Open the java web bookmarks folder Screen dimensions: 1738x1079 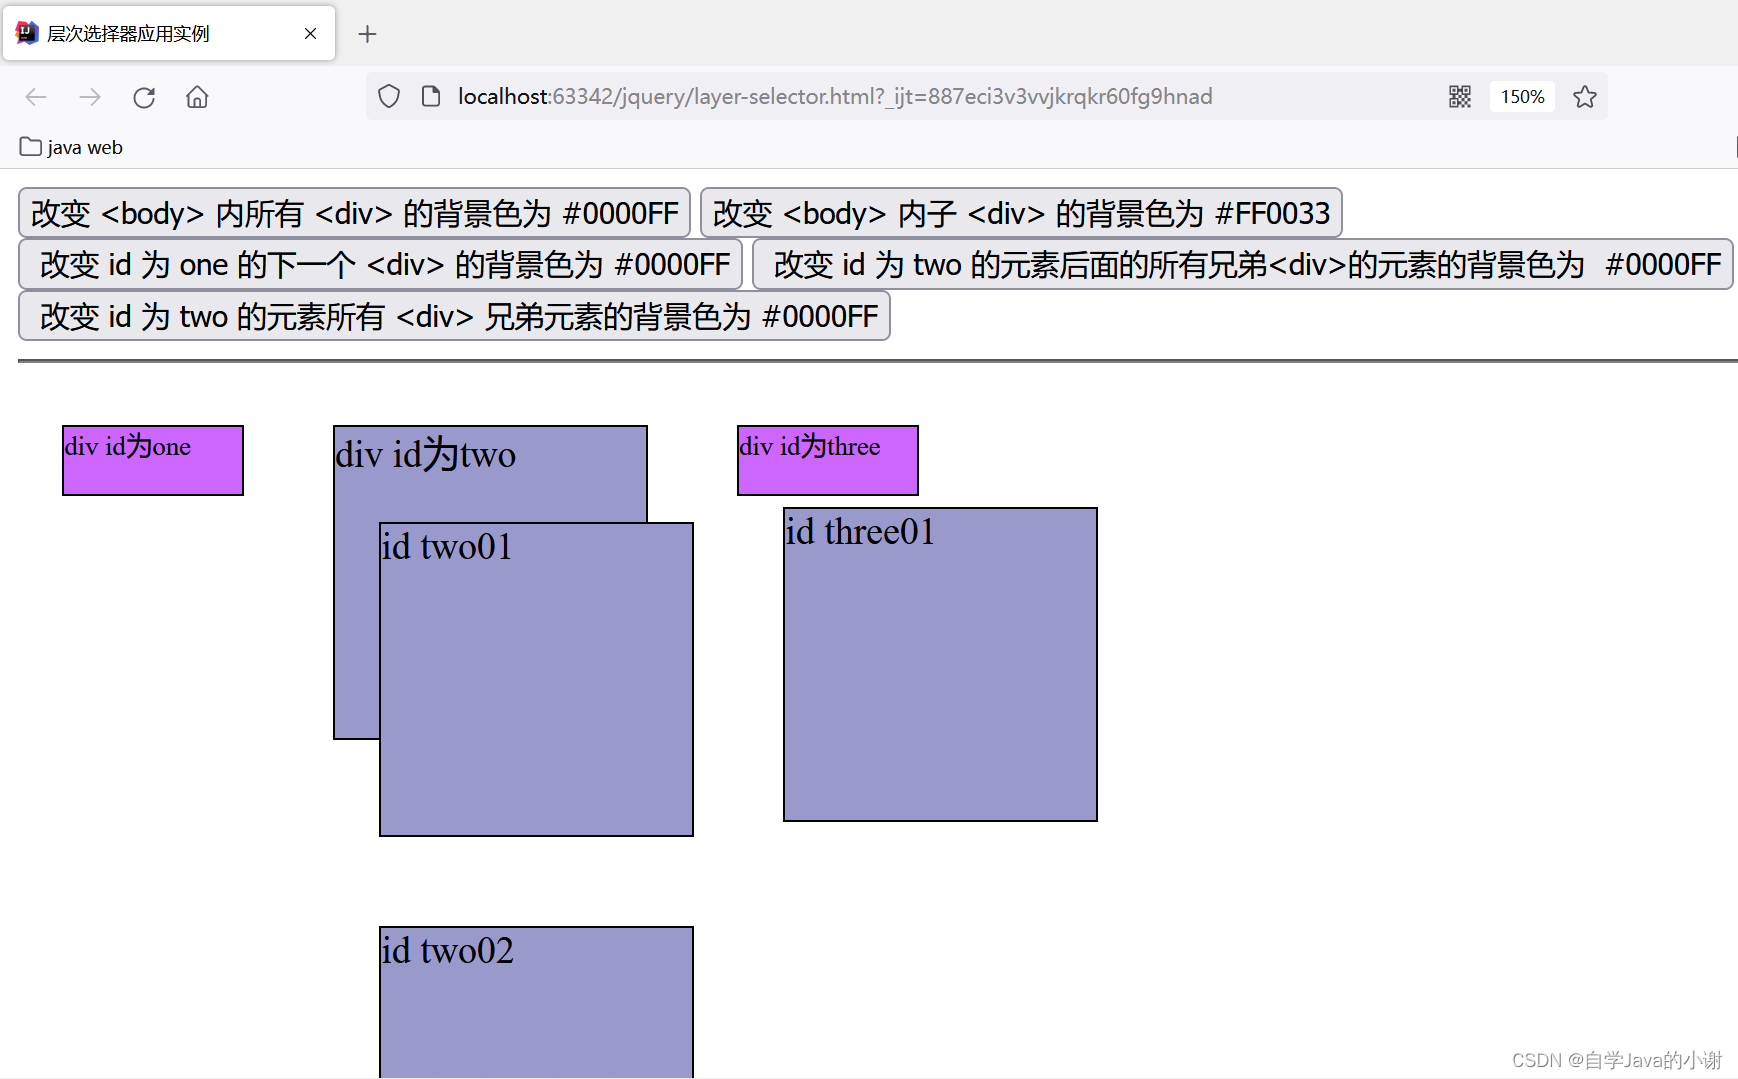pyautogui.click(x=71, y=147)
